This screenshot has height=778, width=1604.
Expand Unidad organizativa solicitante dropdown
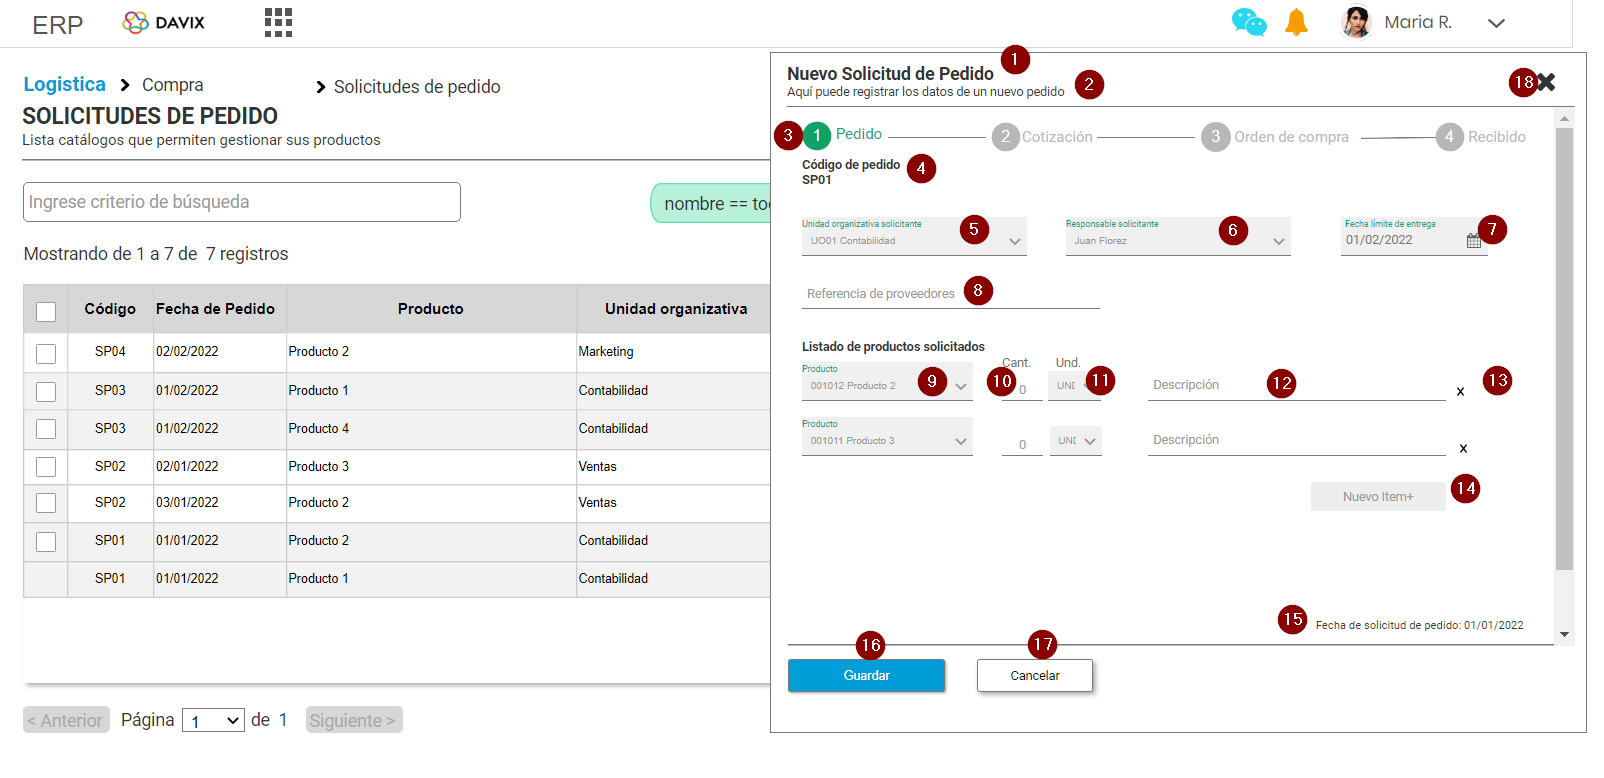pyautogui.click(x=1014, y=241)
